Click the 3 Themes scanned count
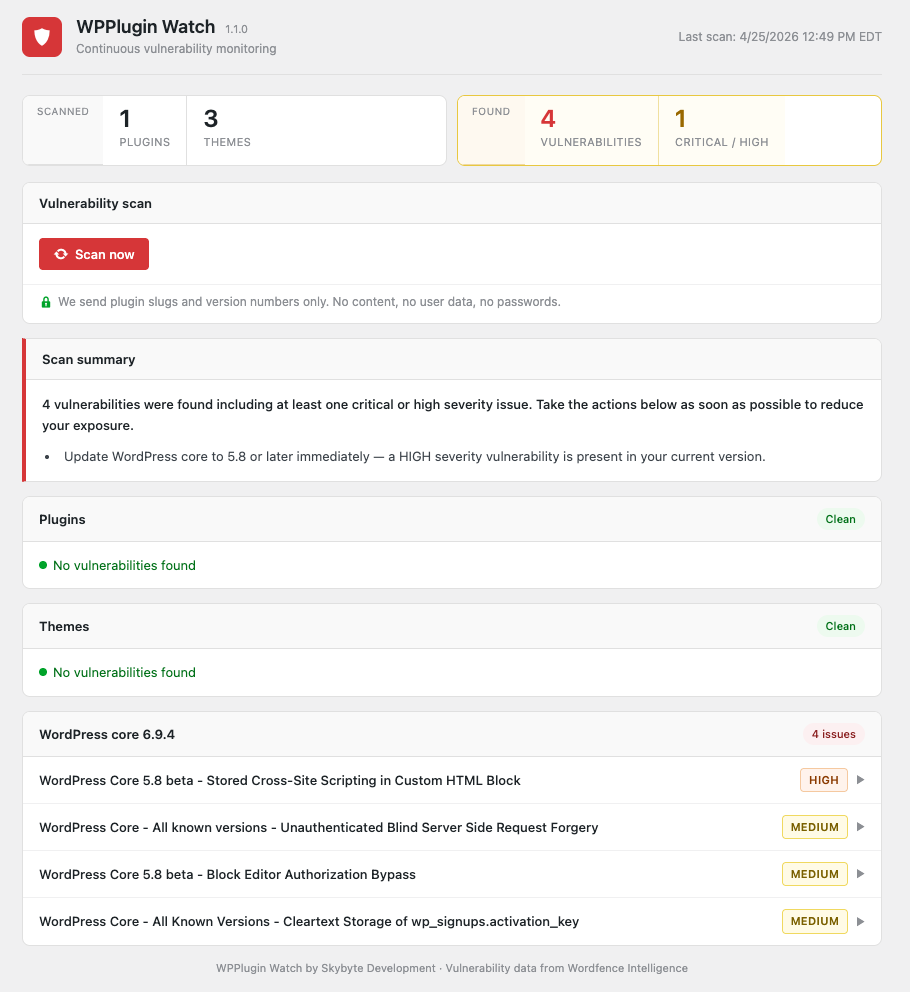 tap(227, 130)
